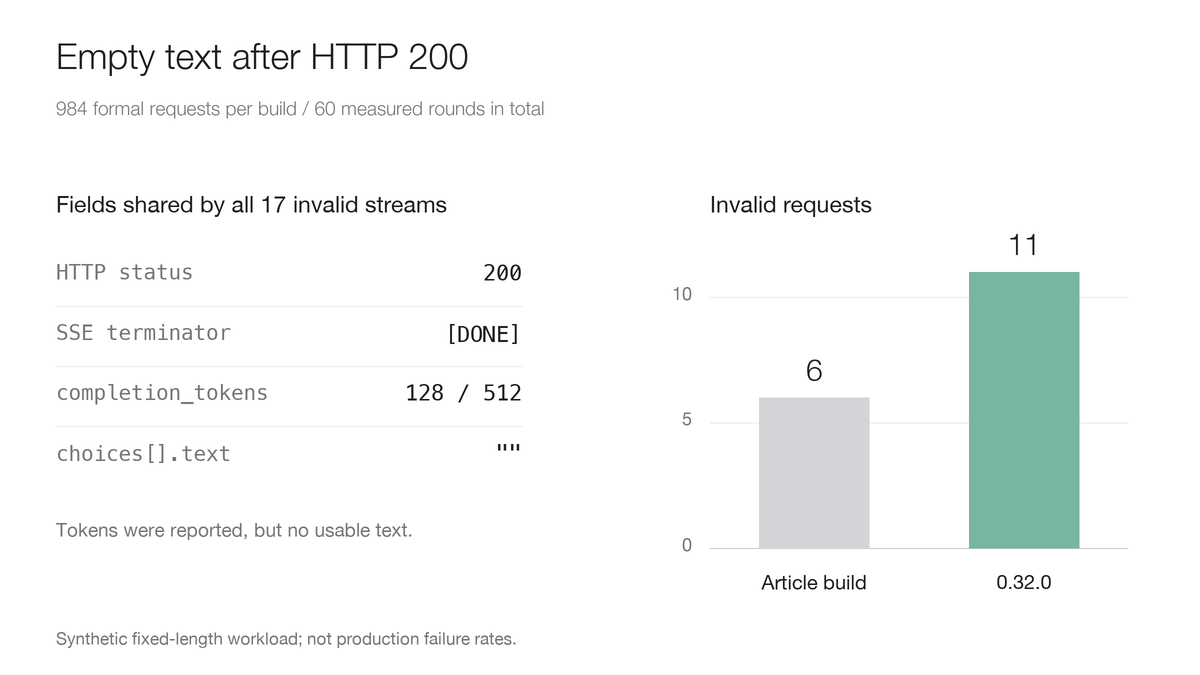Select the 'choices[].text' field label
Screen dimensions: 1200x675
143,454
